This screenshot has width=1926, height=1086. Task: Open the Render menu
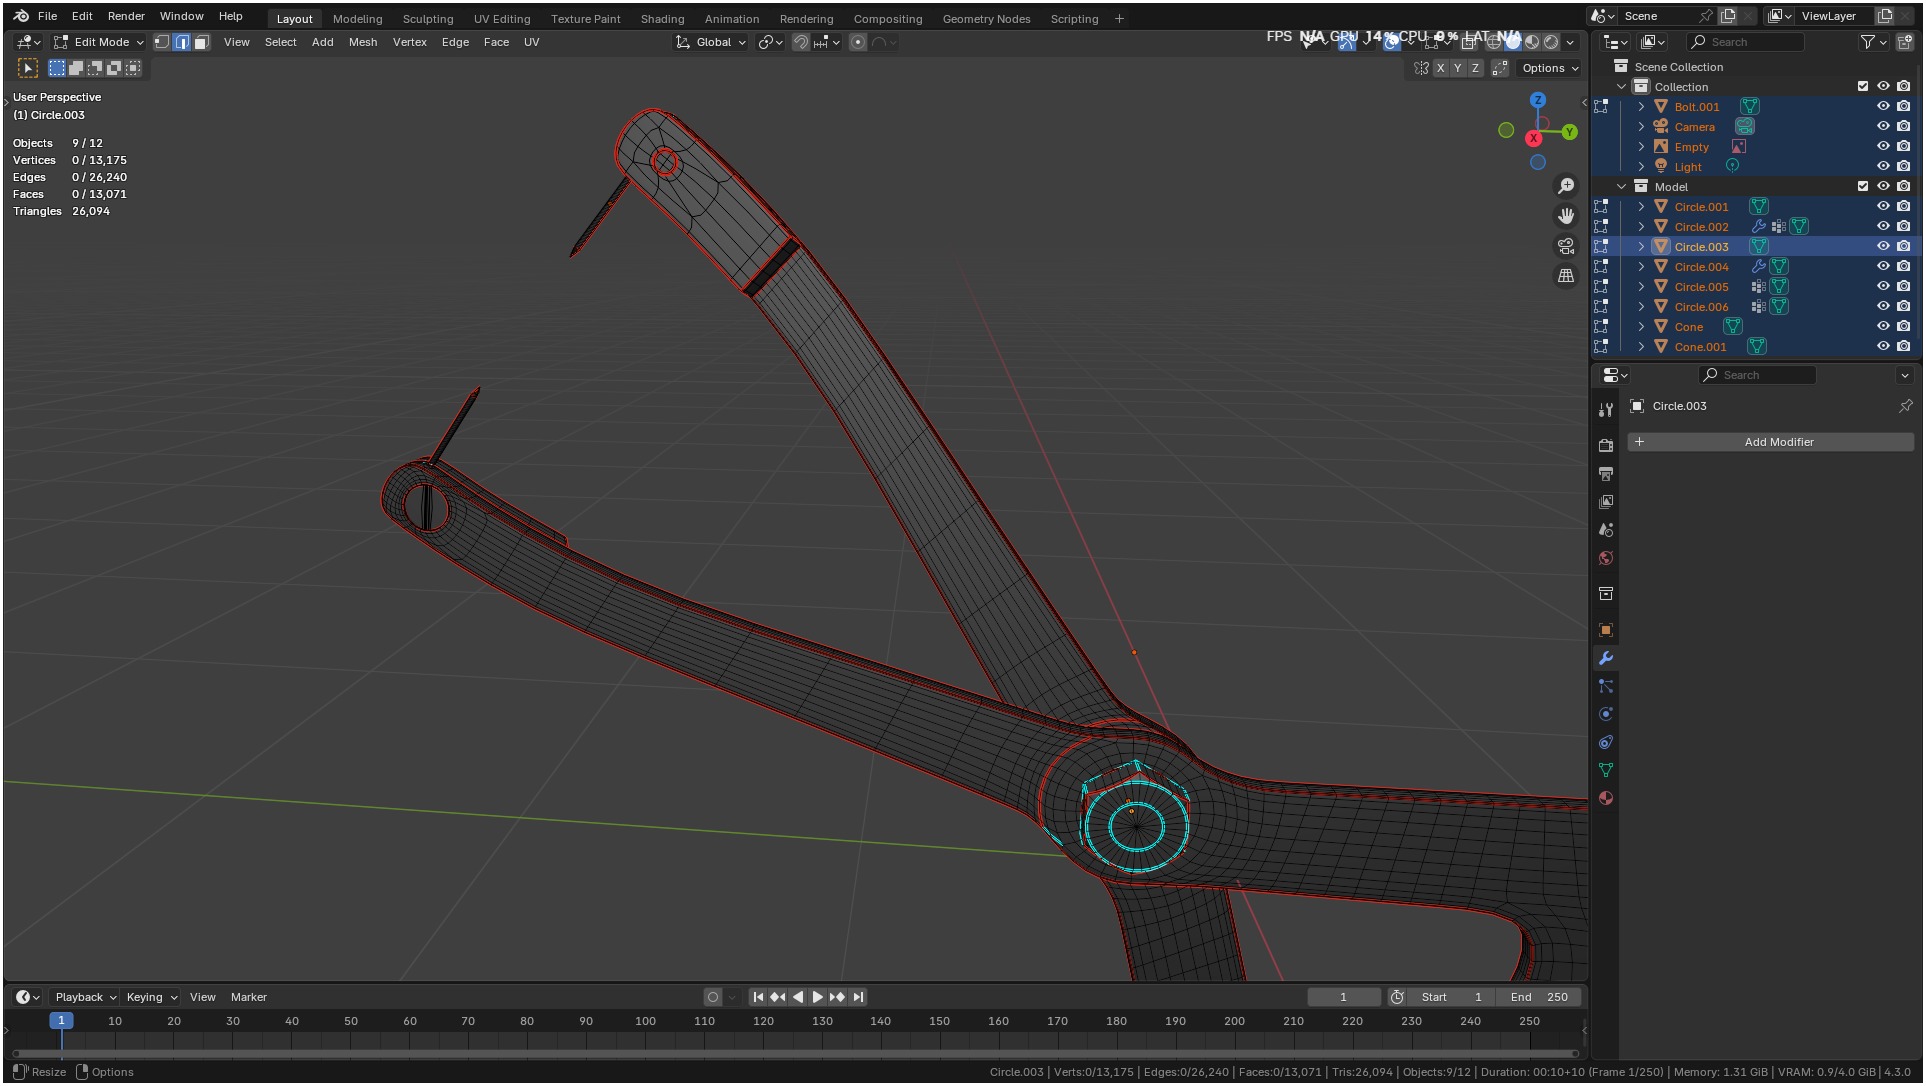click(126, 16)
